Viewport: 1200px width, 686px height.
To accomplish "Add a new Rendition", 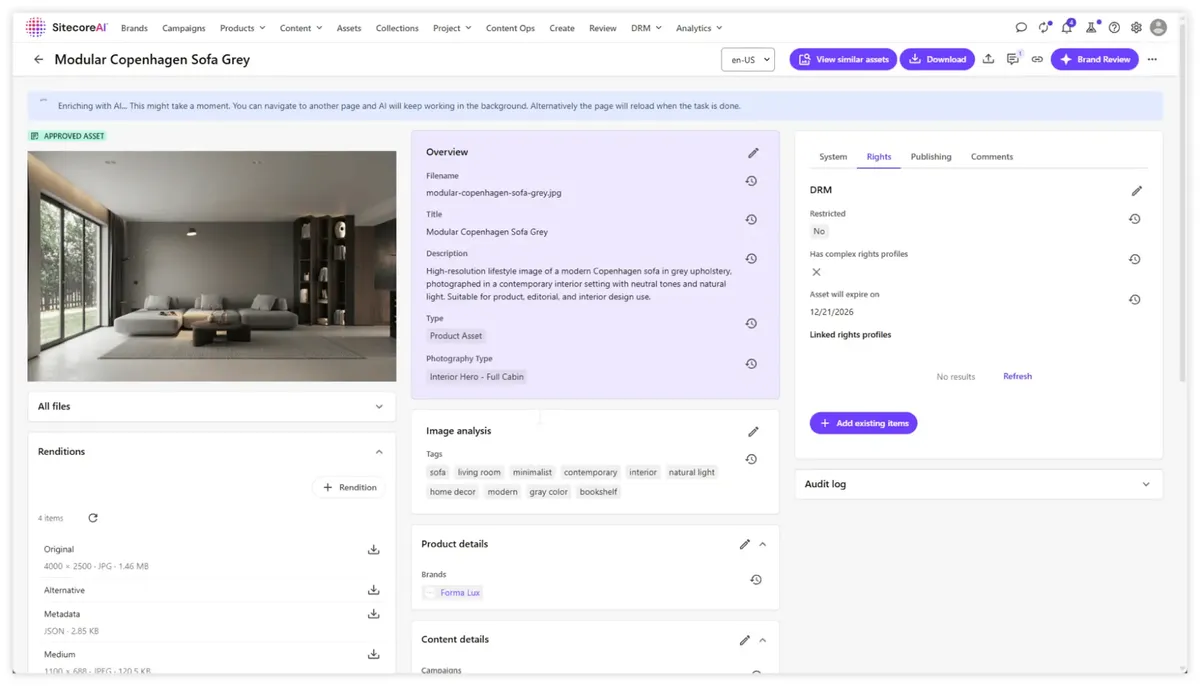I will tap(350, 488).
